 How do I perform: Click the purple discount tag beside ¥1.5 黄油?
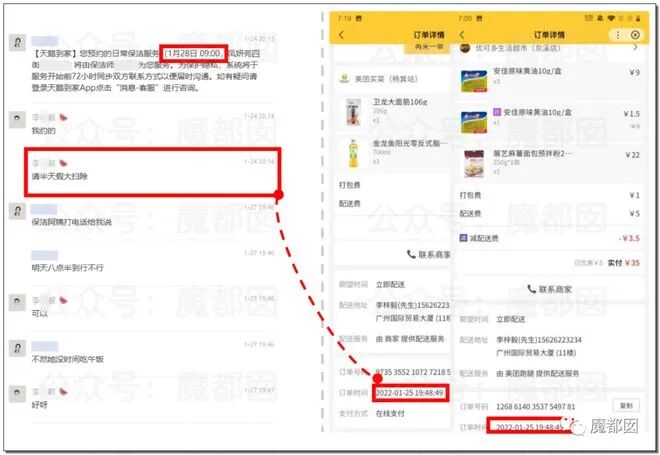497,112
